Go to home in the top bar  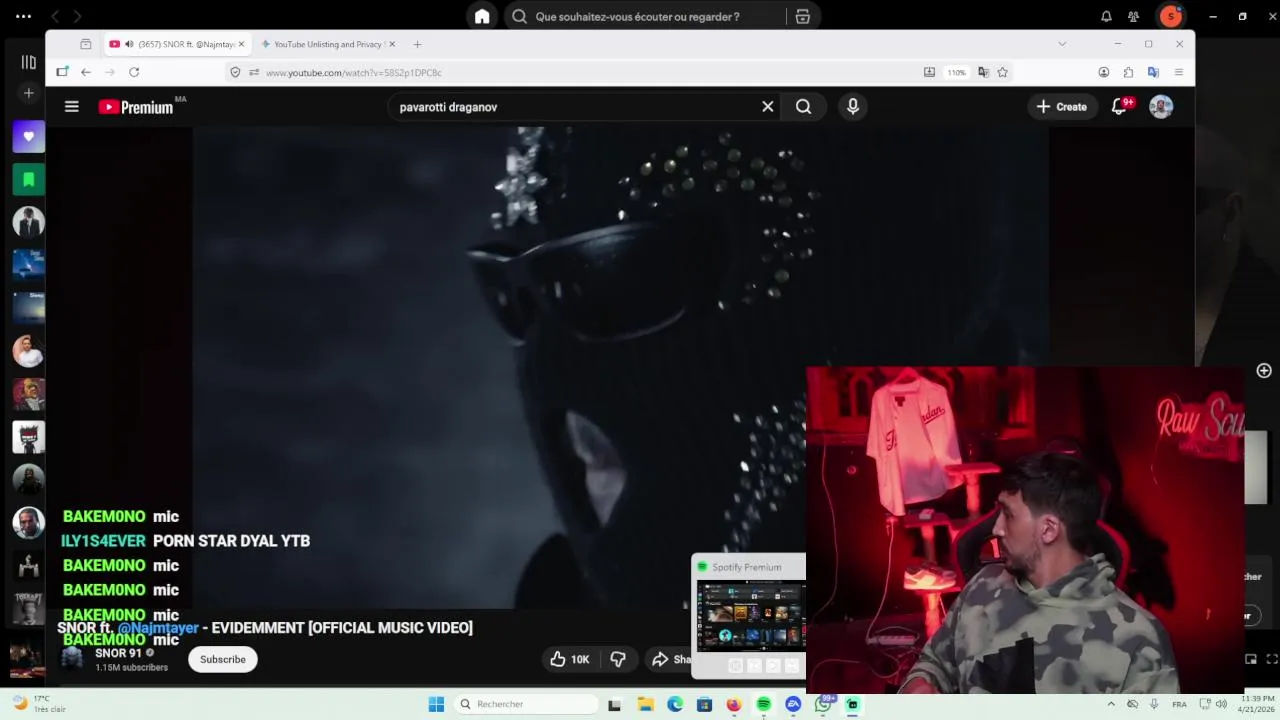tap(482, 16)
